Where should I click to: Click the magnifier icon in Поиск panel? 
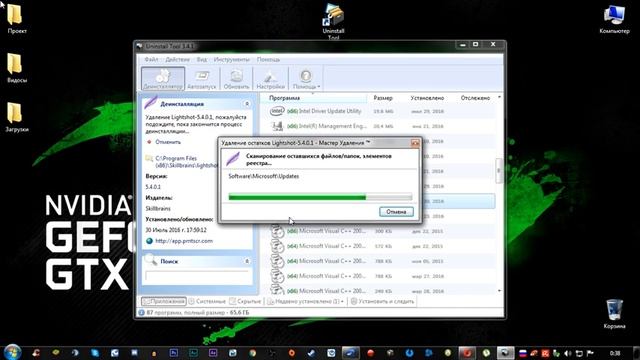coord(151,260)
